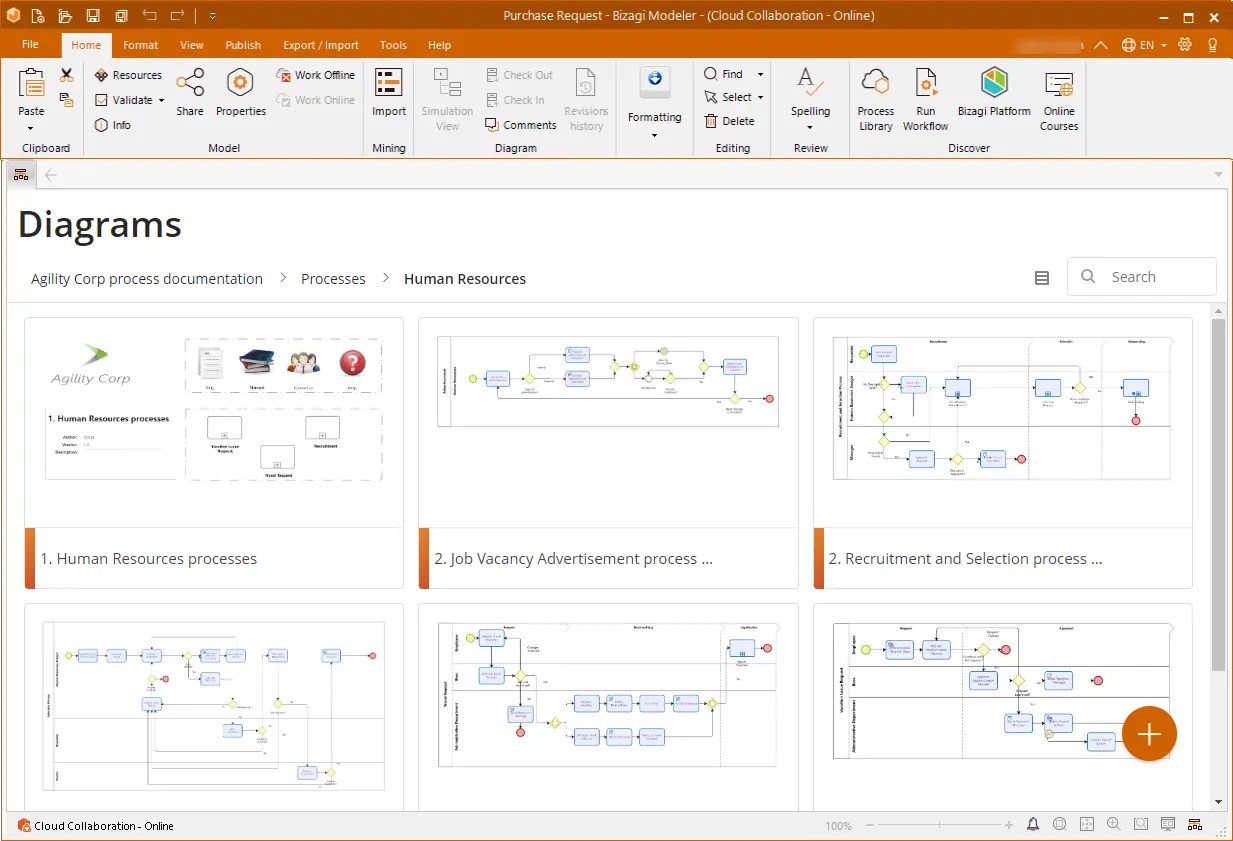This screenshot has width=1233, height=841.
Task: Click the Info button in Model group
Action: tap(113, 125)
